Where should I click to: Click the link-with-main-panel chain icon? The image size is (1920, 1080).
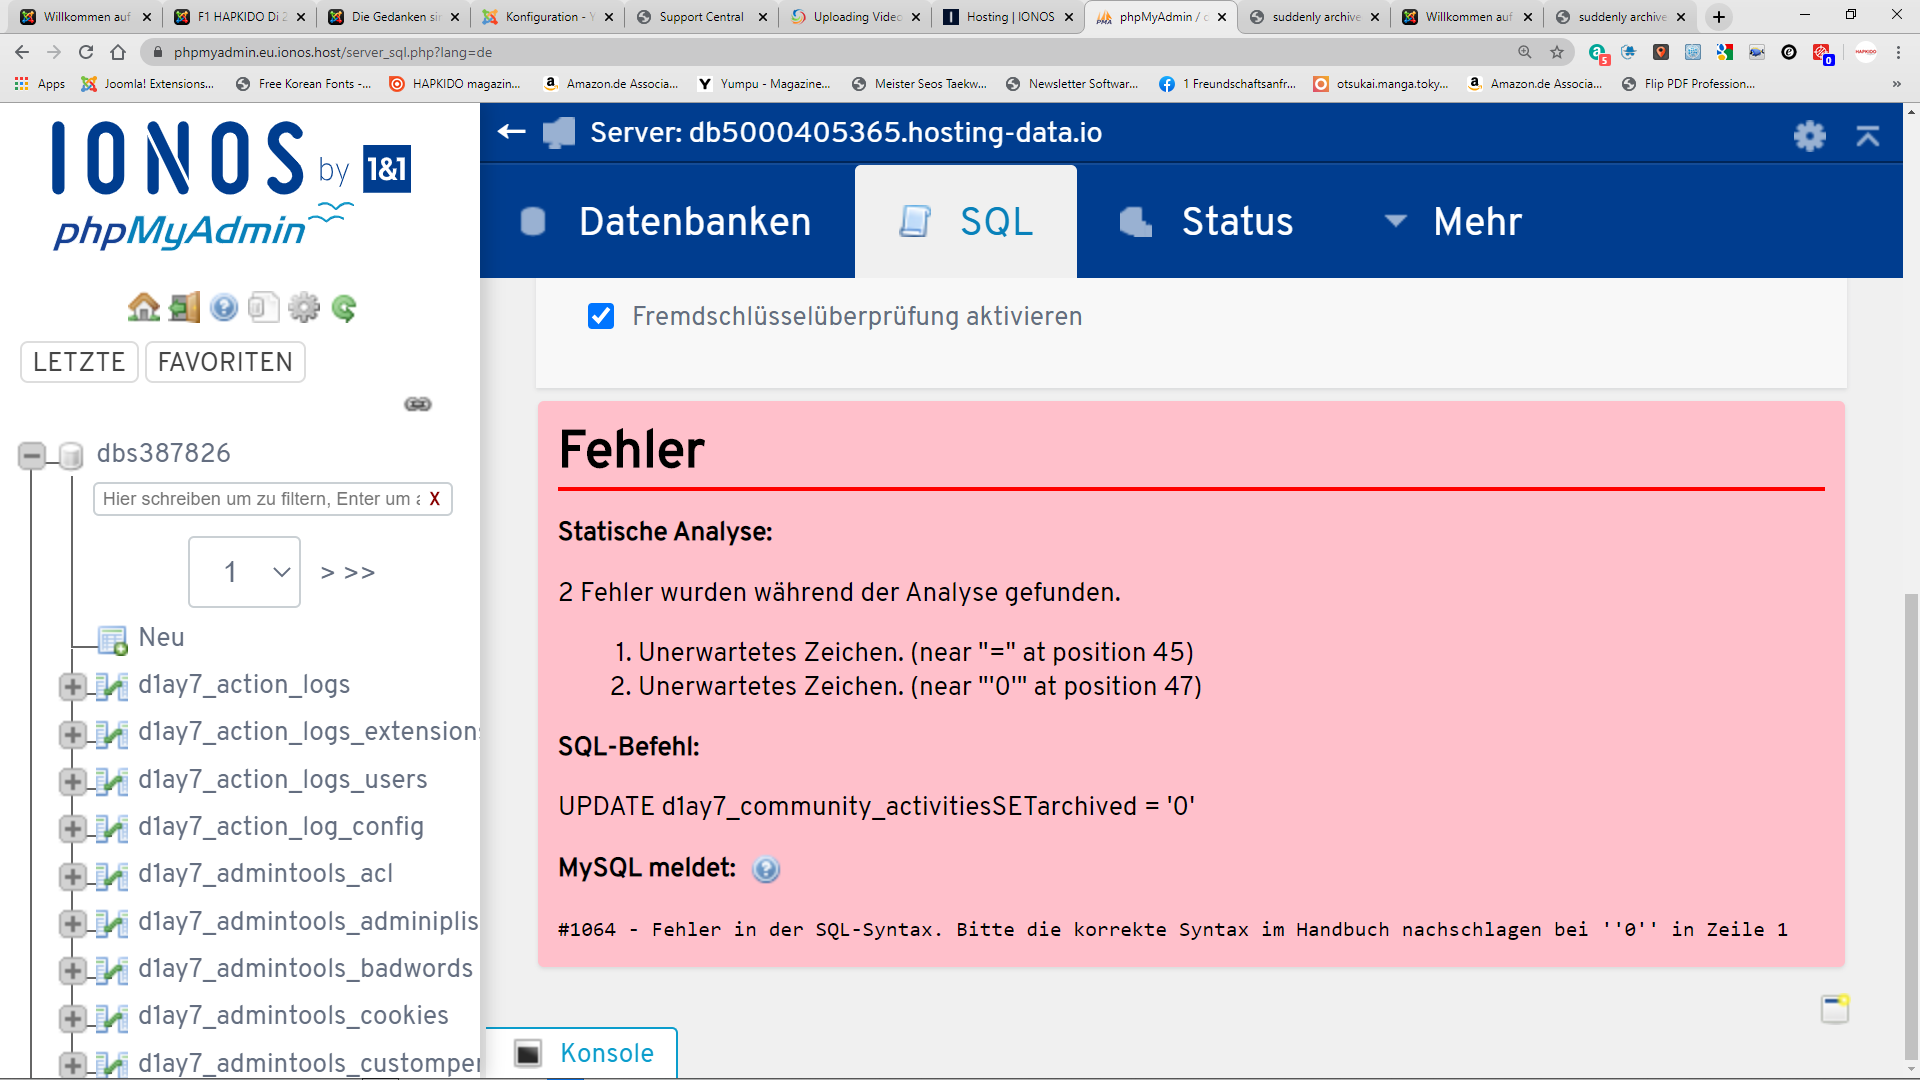[x=418, y=404]
